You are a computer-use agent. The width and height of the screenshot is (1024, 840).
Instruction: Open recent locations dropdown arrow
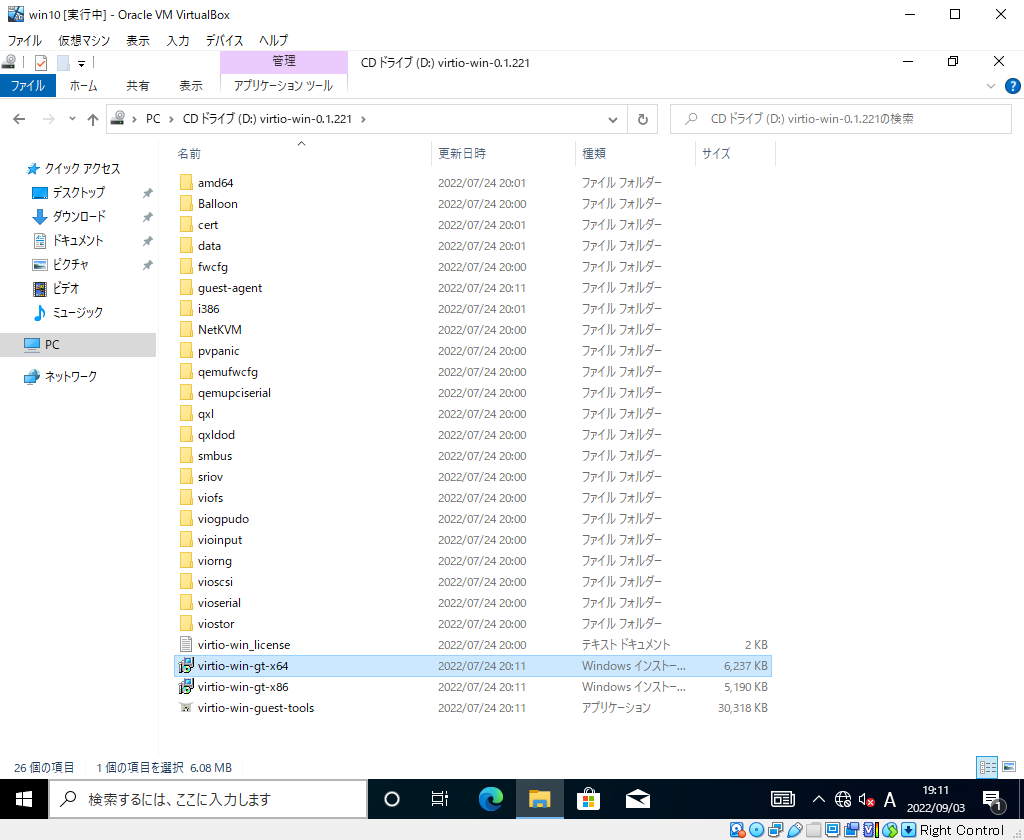[x=72, y=119]
